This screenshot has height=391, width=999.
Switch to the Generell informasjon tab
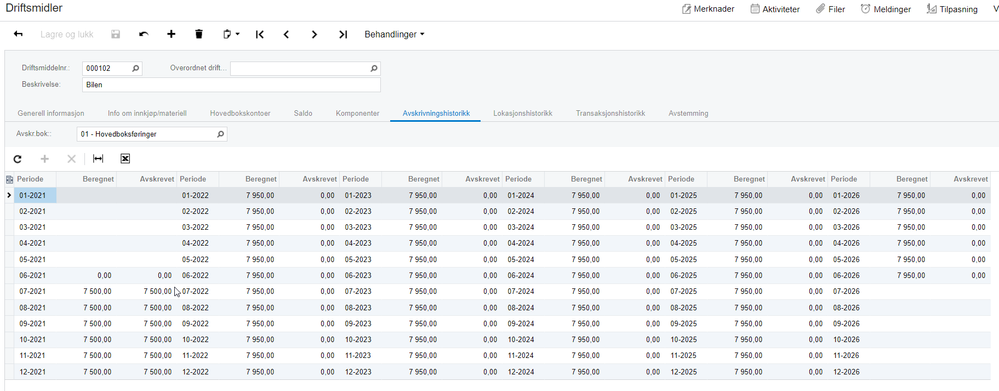point(51,113)
